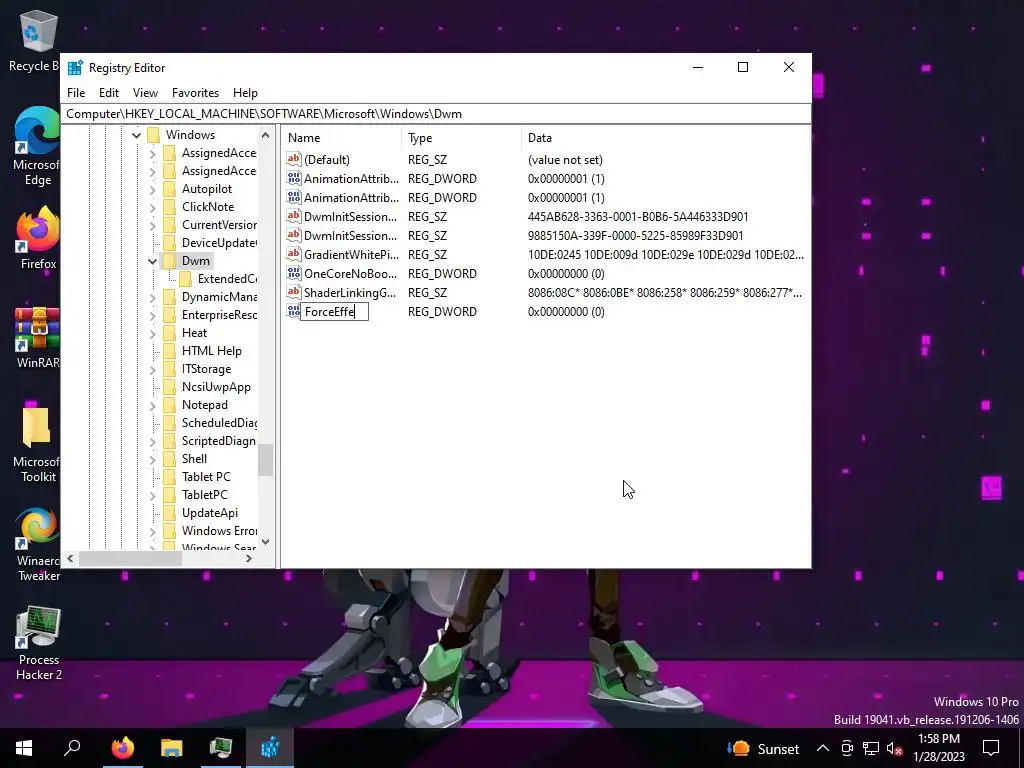The width and height of the screenshot is (1024, 768).
Task: Open the Edit menu
Action: click(108, 93)
